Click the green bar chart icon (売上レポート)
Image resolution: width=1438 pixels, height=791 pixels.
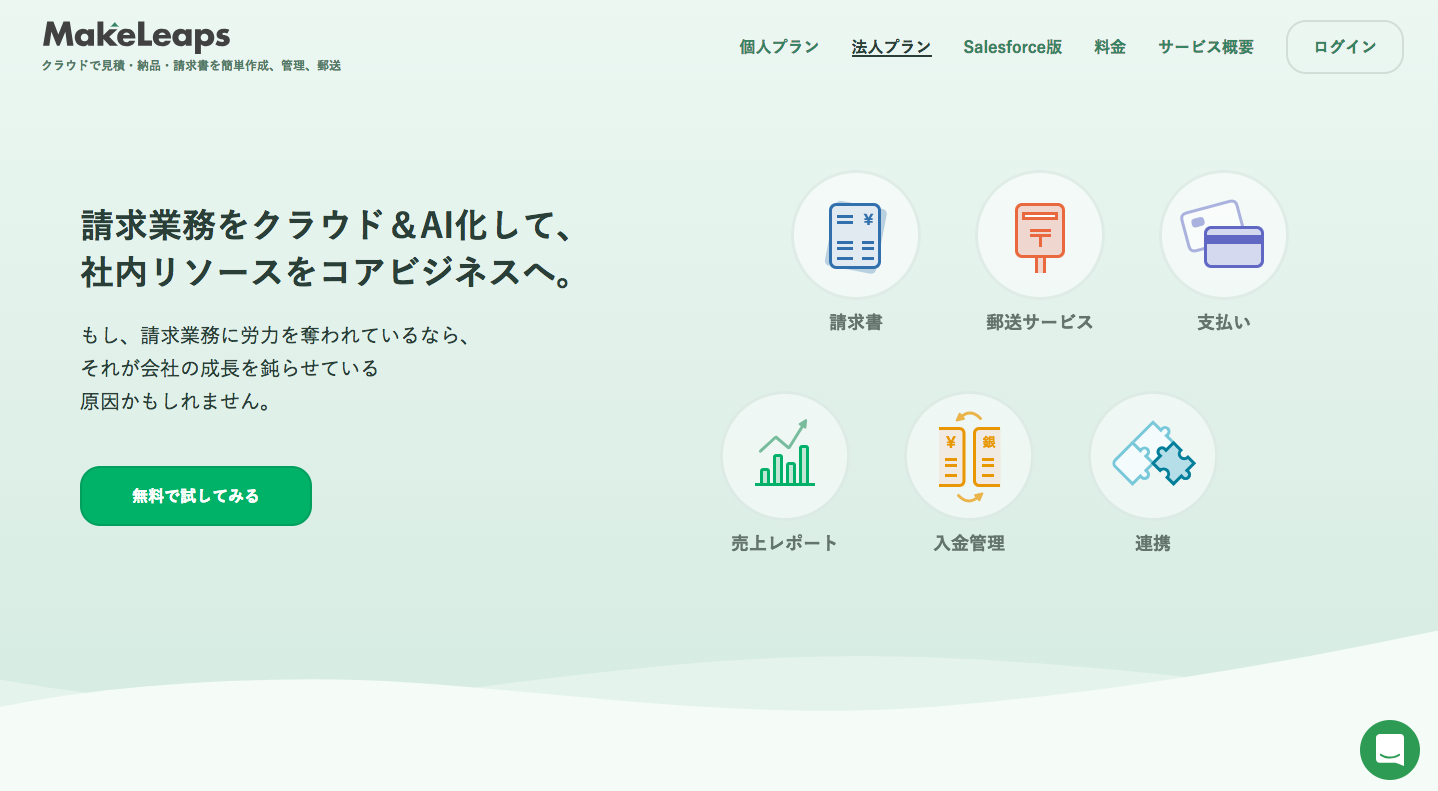[785, 456]
